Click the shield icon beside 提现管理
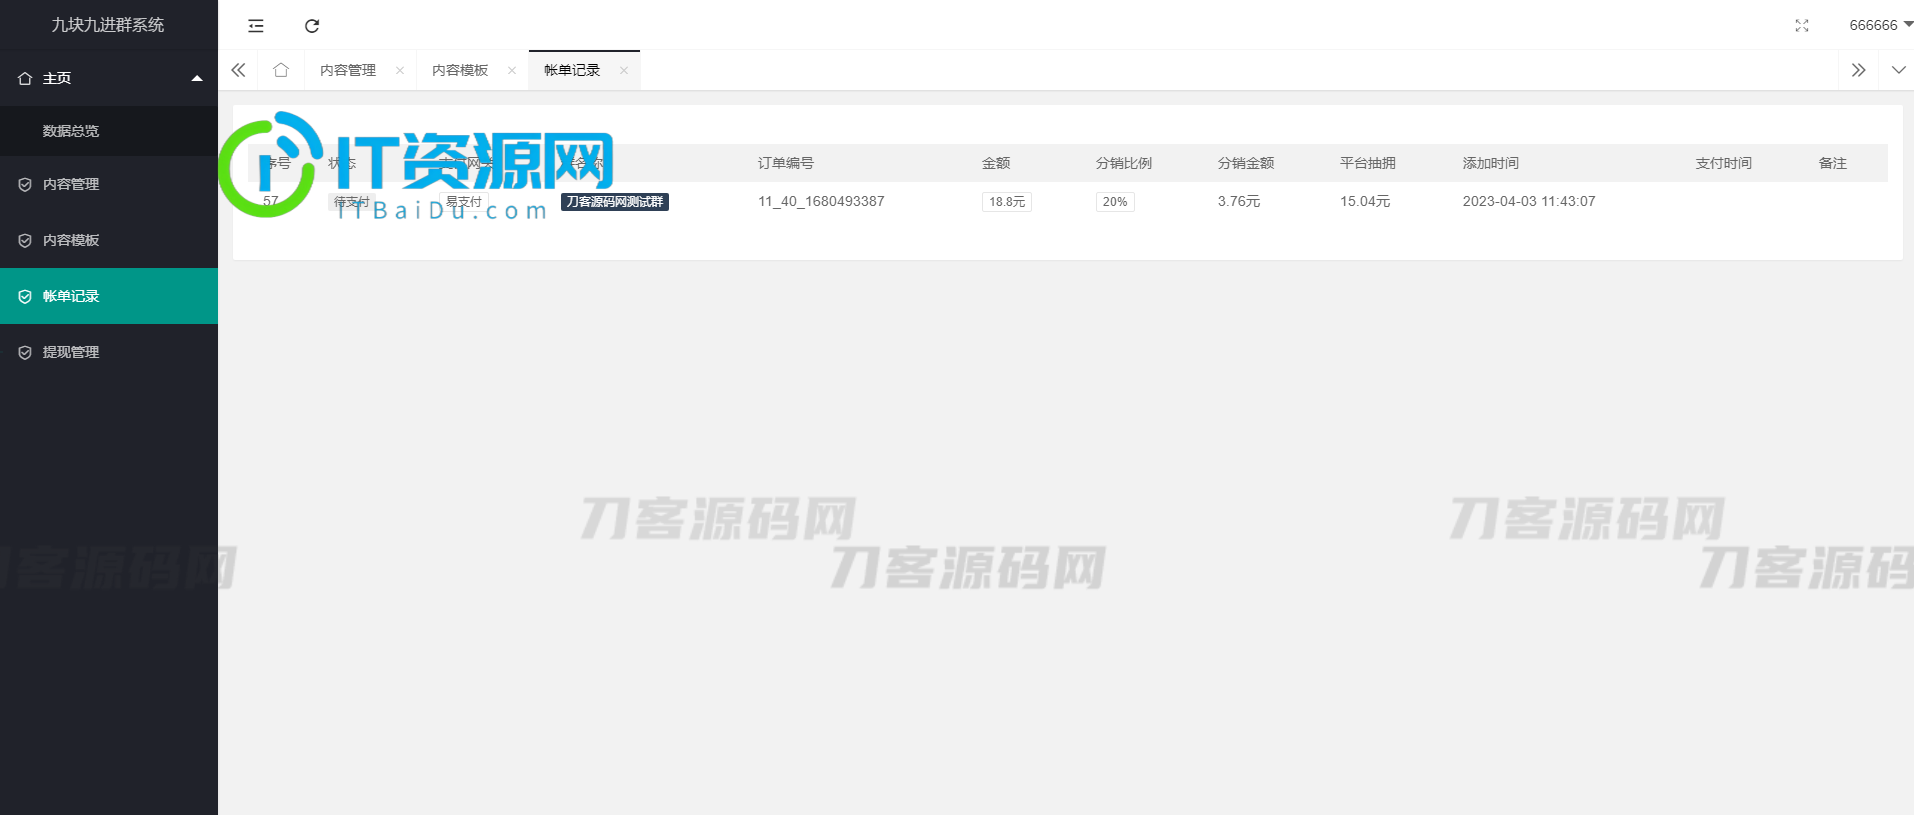The image size is (1914, 815). 25,352
